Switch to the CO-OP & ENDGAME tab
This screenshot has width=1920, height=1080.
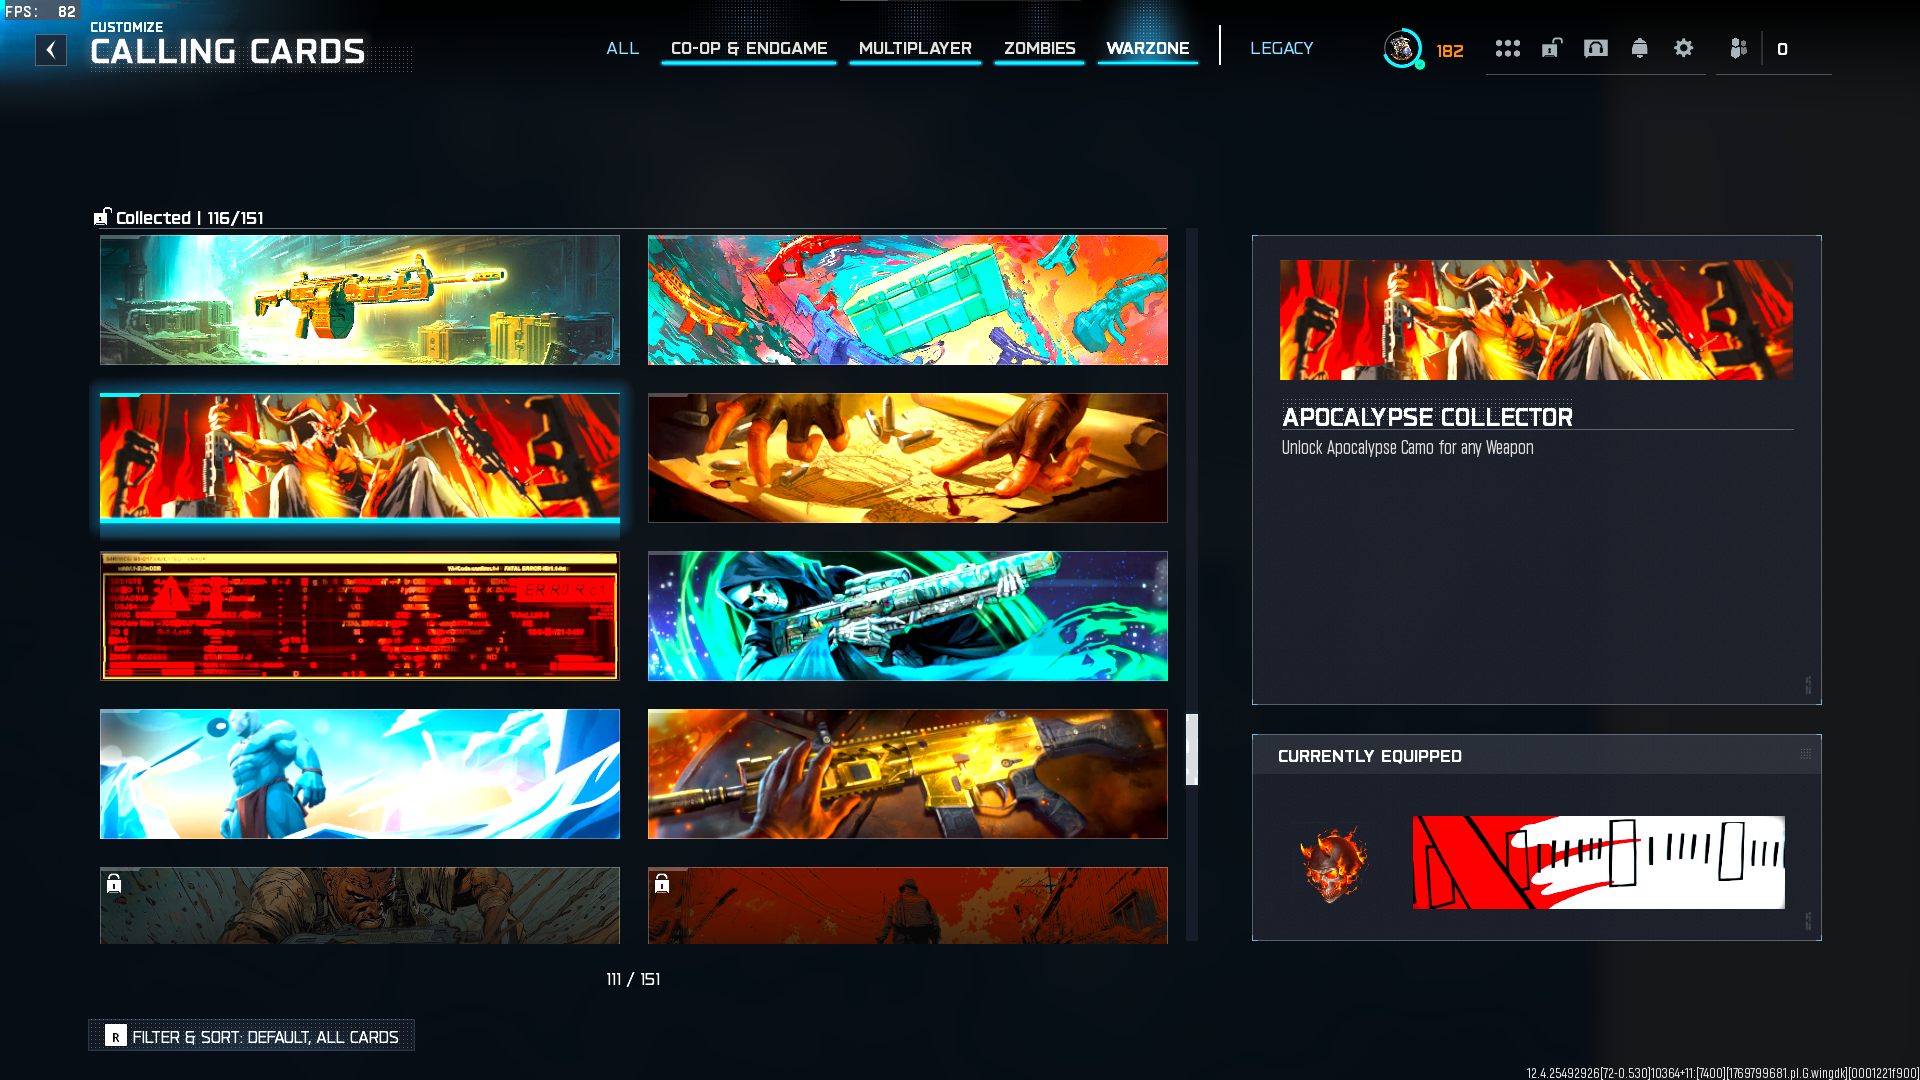pyautogui.click(x=749, y=48)
